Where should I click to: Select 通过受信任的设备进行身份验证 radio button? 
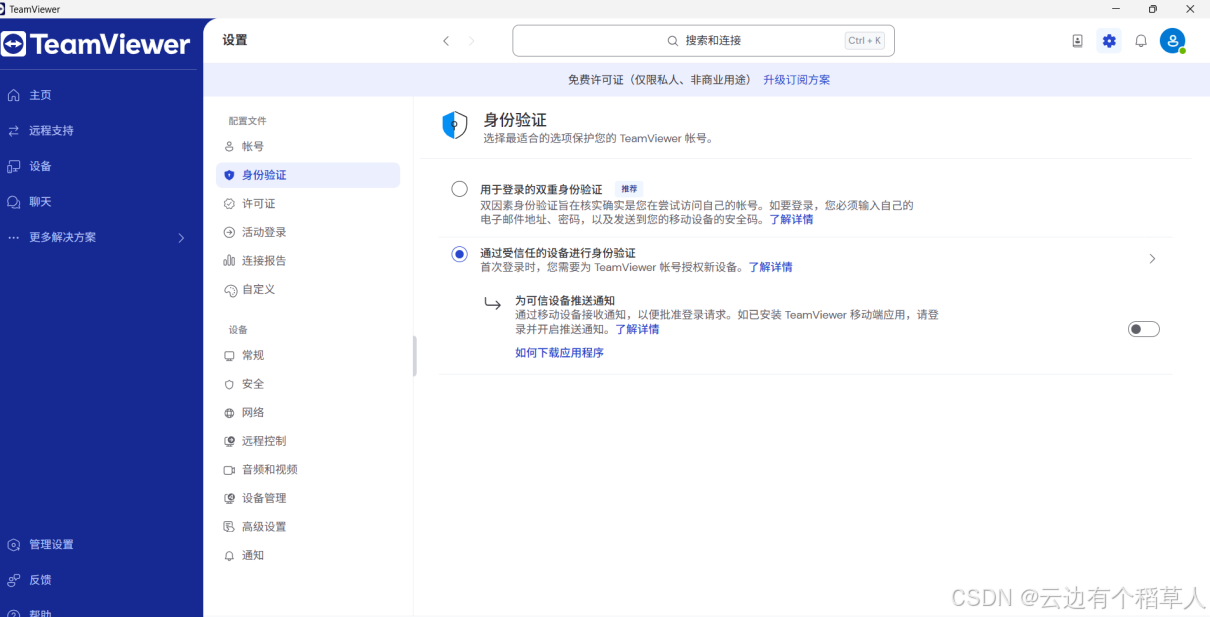tap(459, 254)
